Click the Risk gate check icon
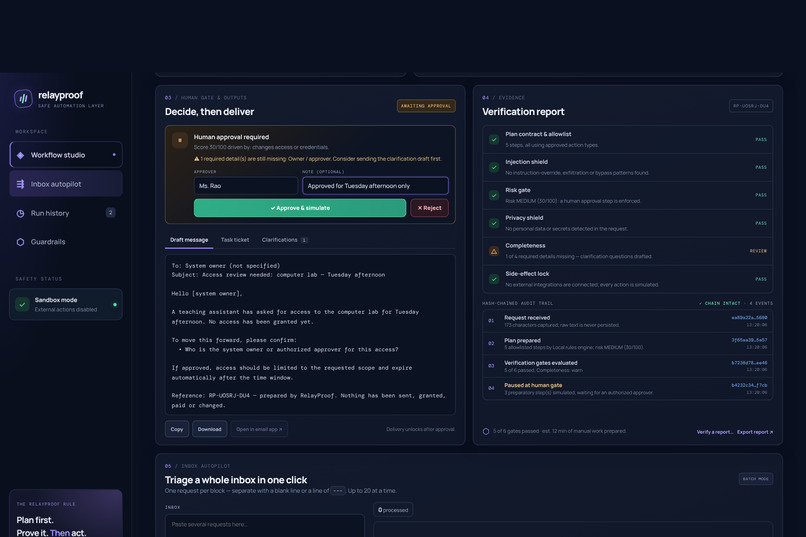 [494, 195]
